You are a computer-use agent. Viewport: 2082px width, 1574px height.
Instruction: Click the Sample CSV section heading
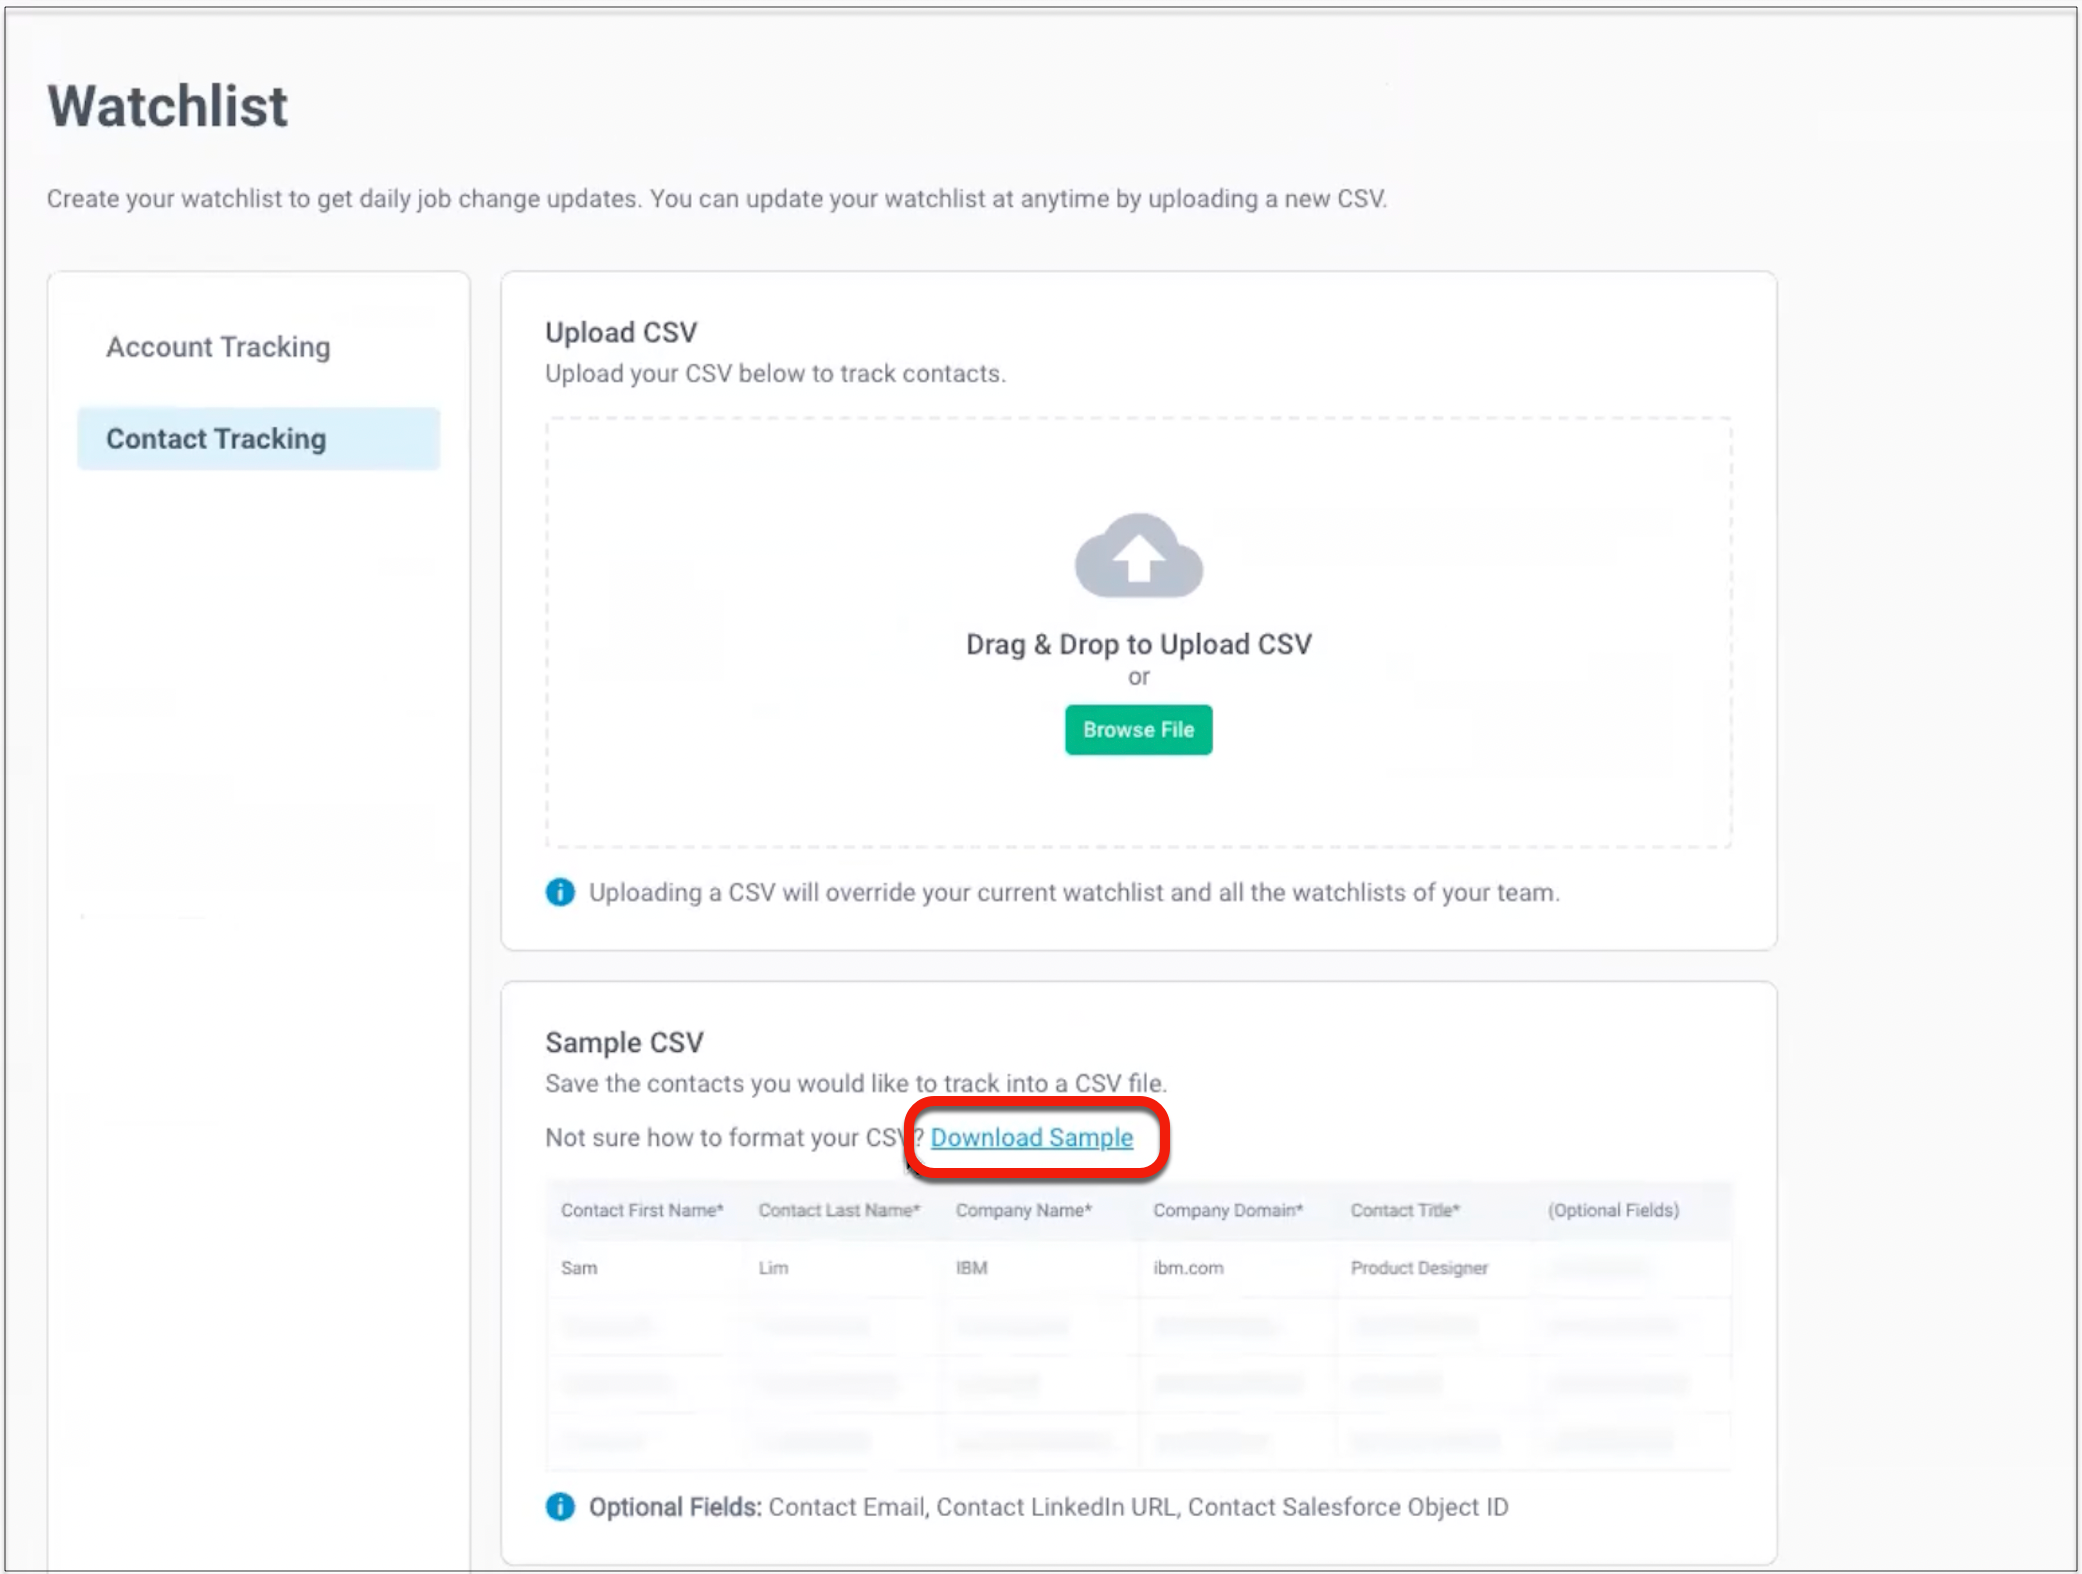pos(624,1042)
